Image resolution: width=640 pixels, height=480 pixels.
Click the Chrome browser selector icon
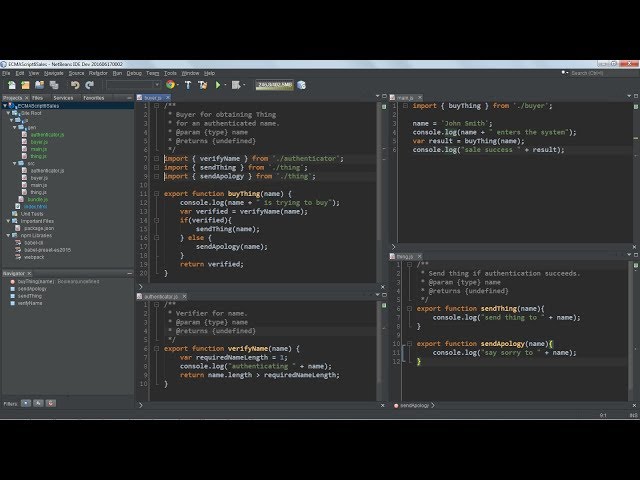[170, 85]
